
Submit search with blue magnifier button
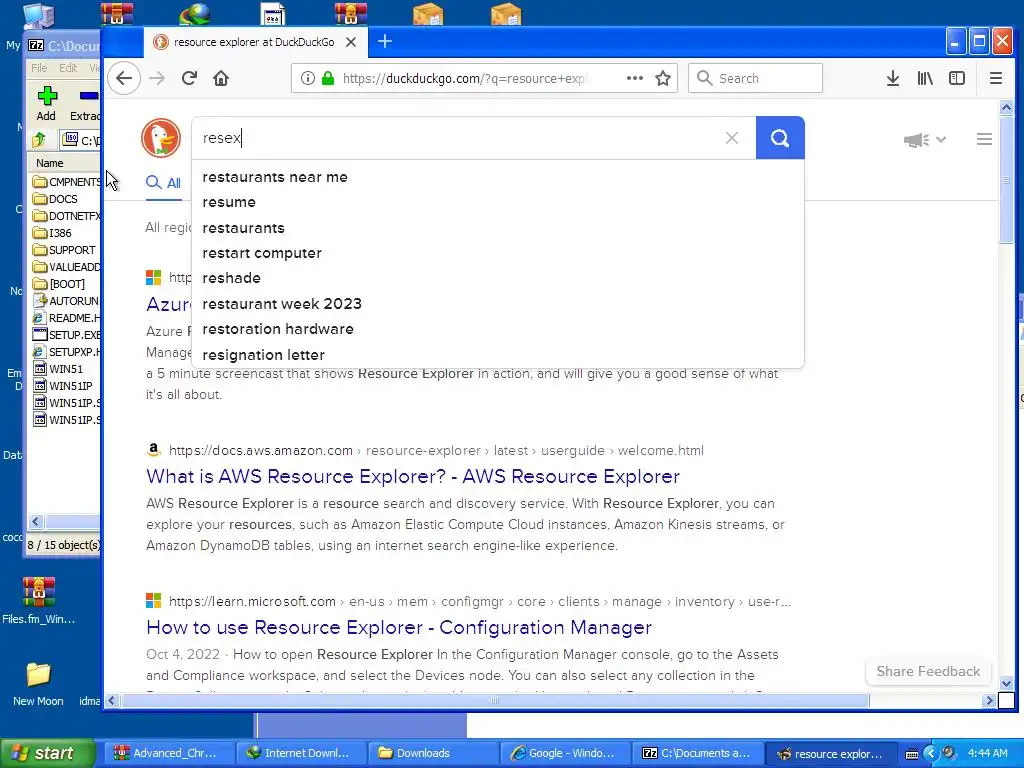780,138
